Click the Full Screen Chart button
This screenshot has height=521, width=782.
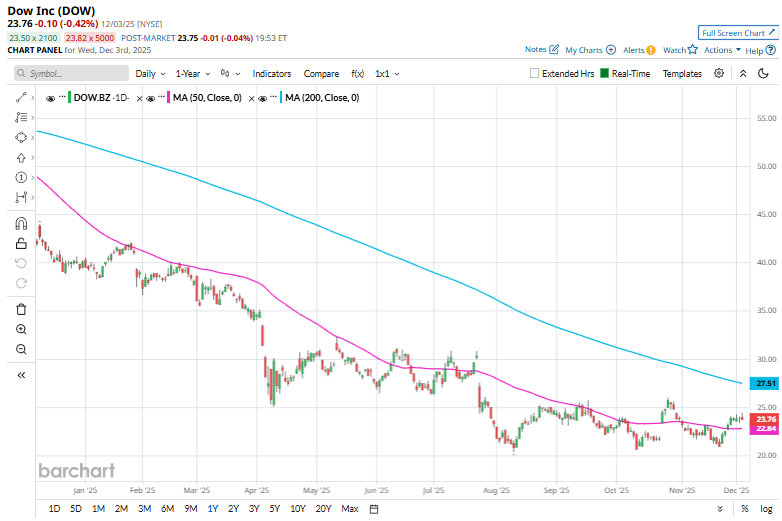737,33
